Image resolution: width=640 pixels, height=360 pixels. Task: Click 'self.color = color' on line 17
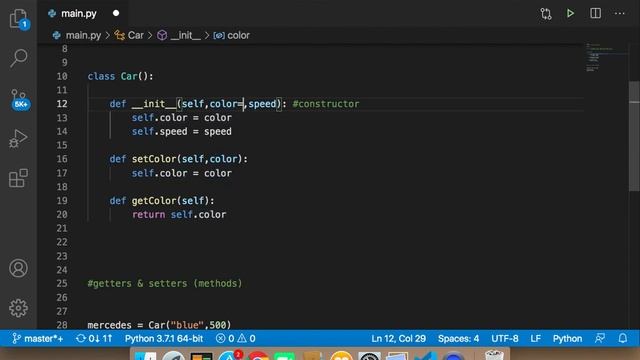click(182, 173)
